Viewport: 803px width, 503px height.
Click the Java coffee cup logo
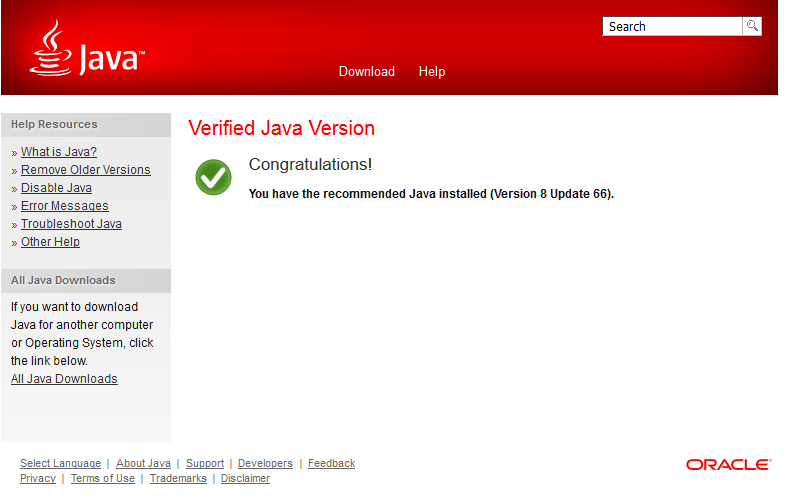[x=87, y=49]
